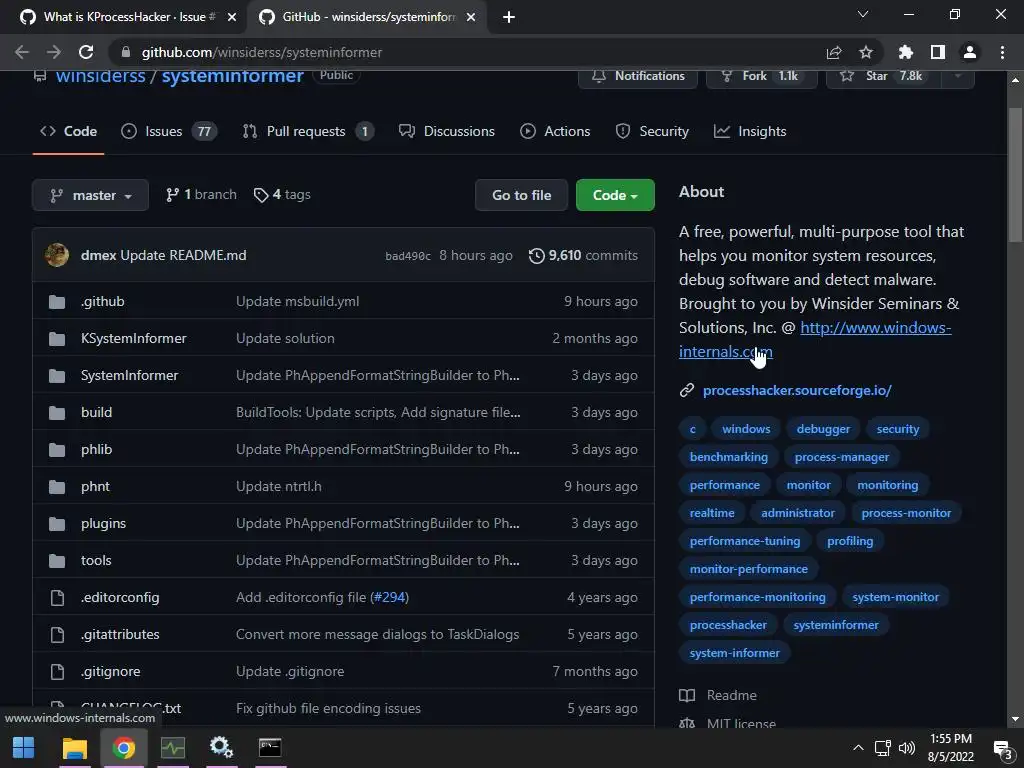Open a new browser tab with plus icon

(509, 17)
